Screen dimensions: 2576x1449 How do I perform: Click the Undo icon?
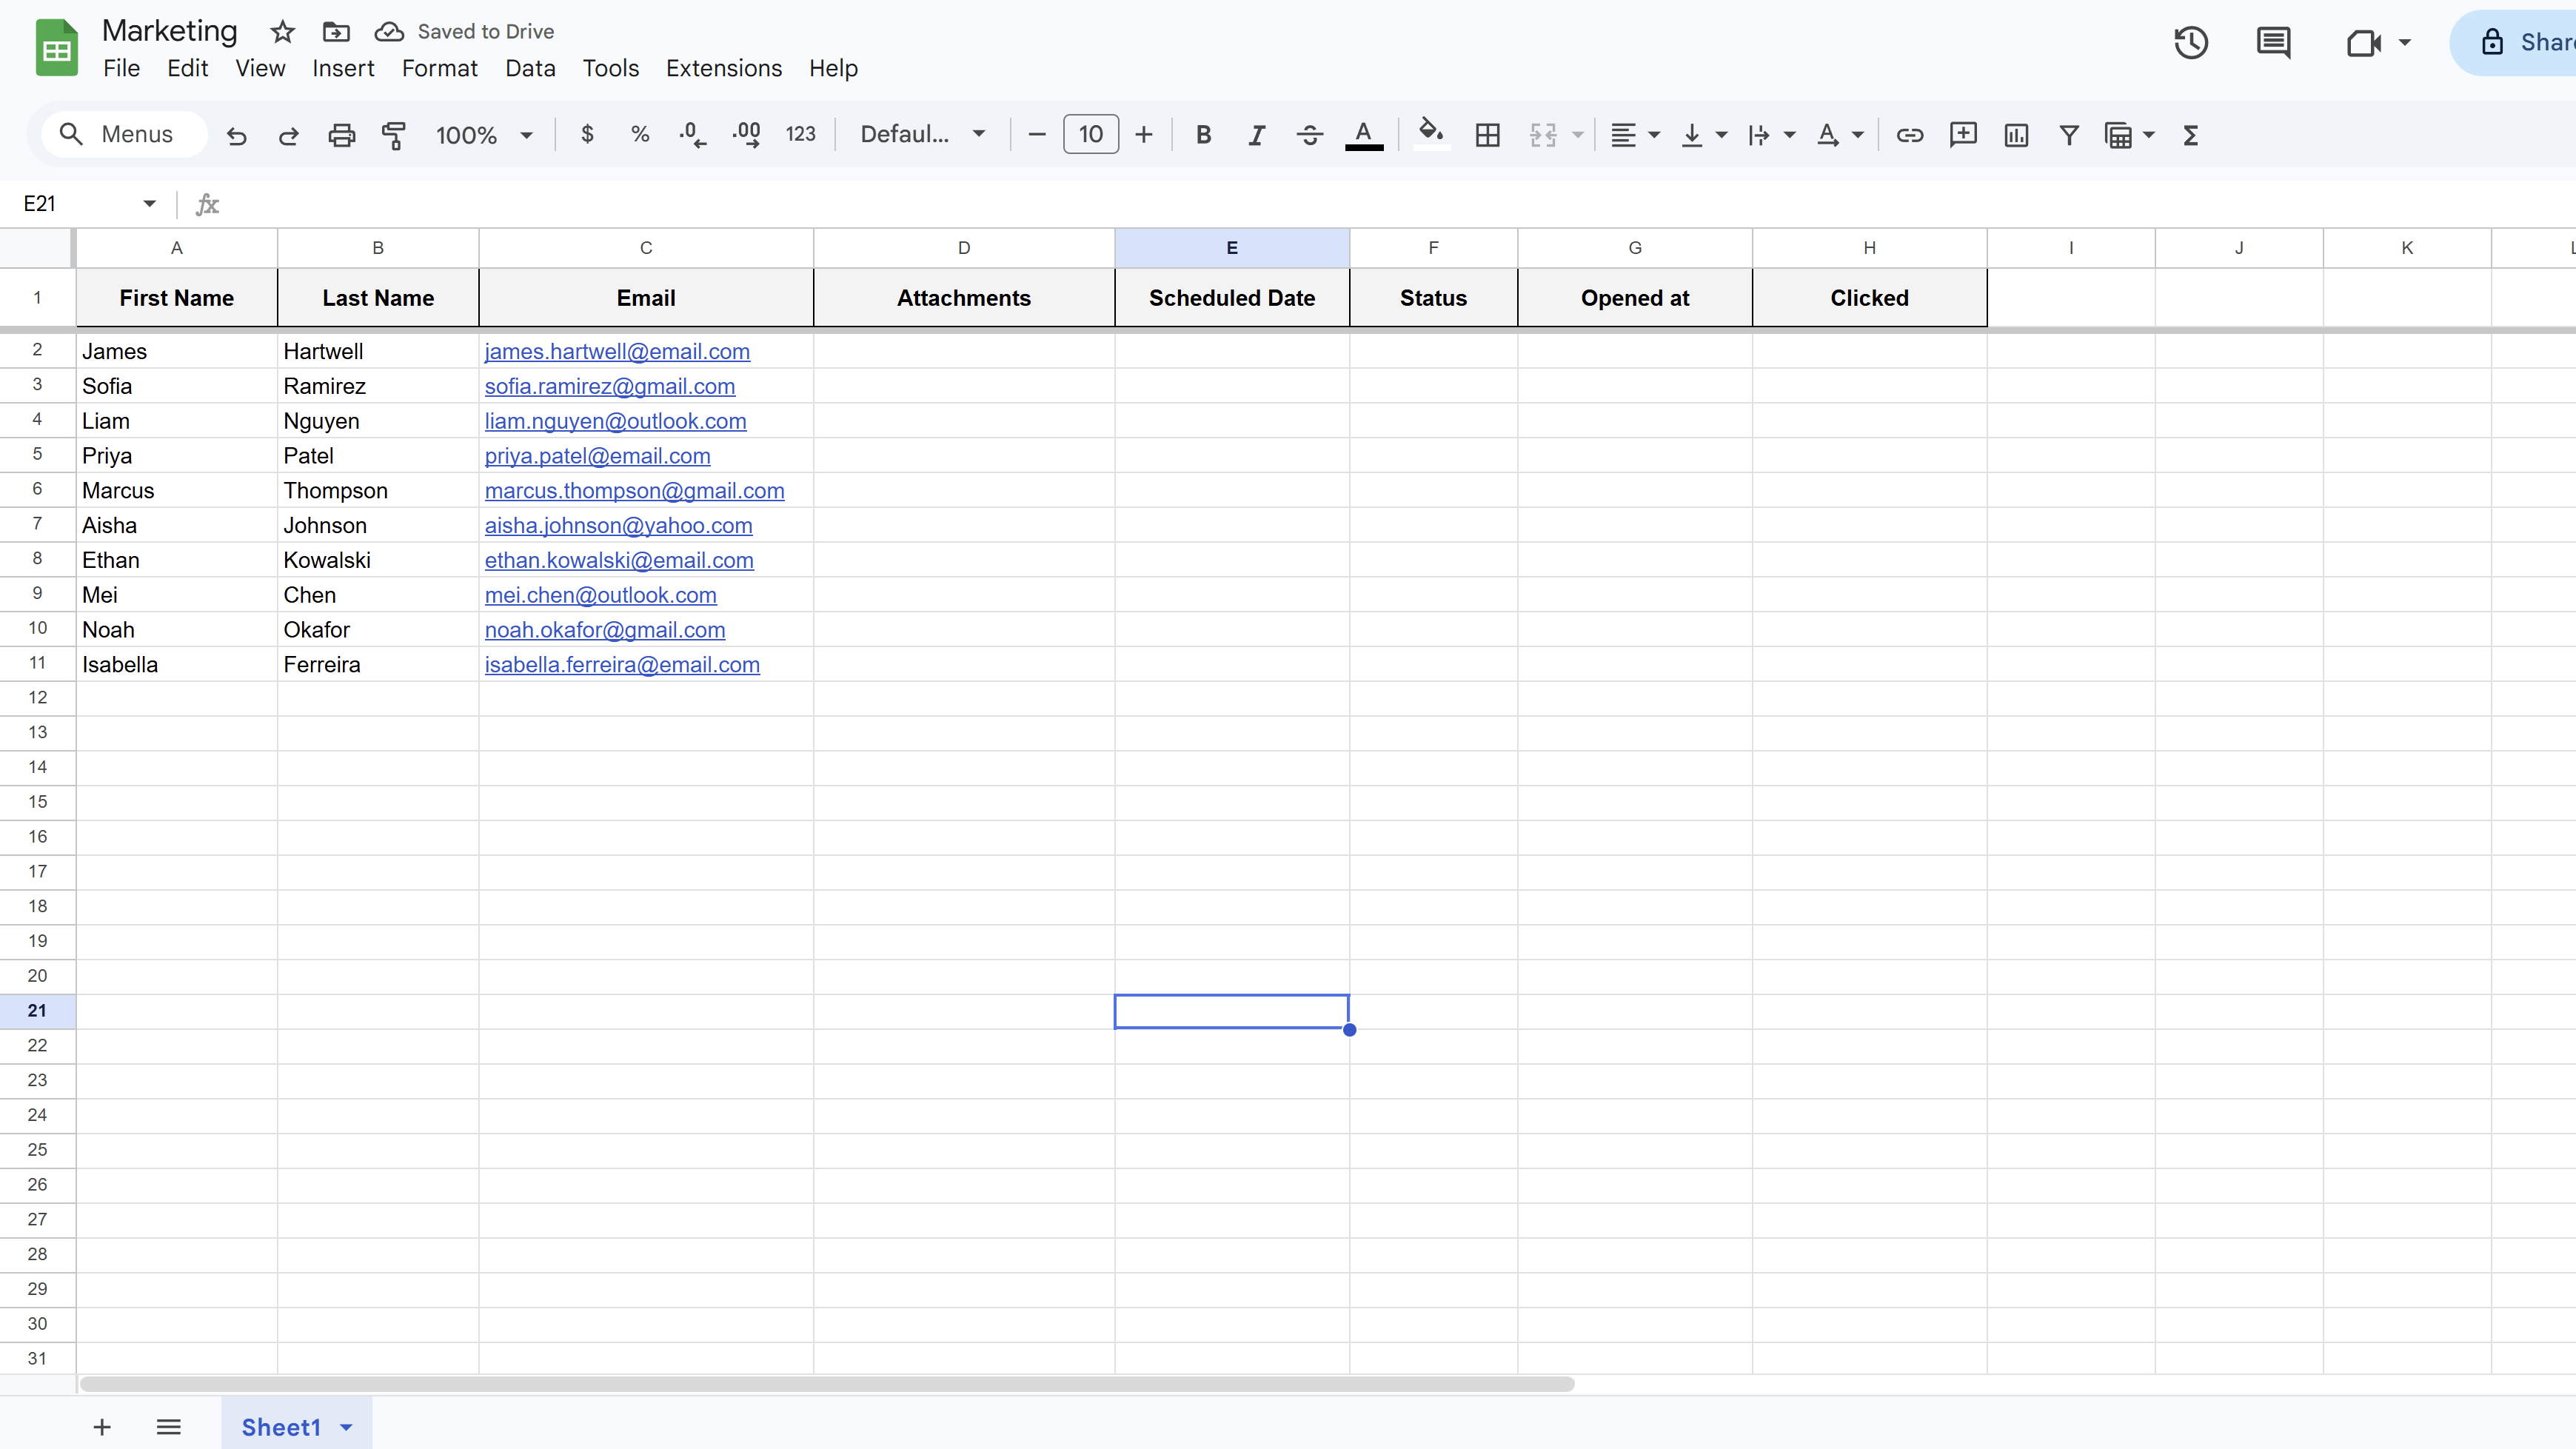(x=236, y=135)
